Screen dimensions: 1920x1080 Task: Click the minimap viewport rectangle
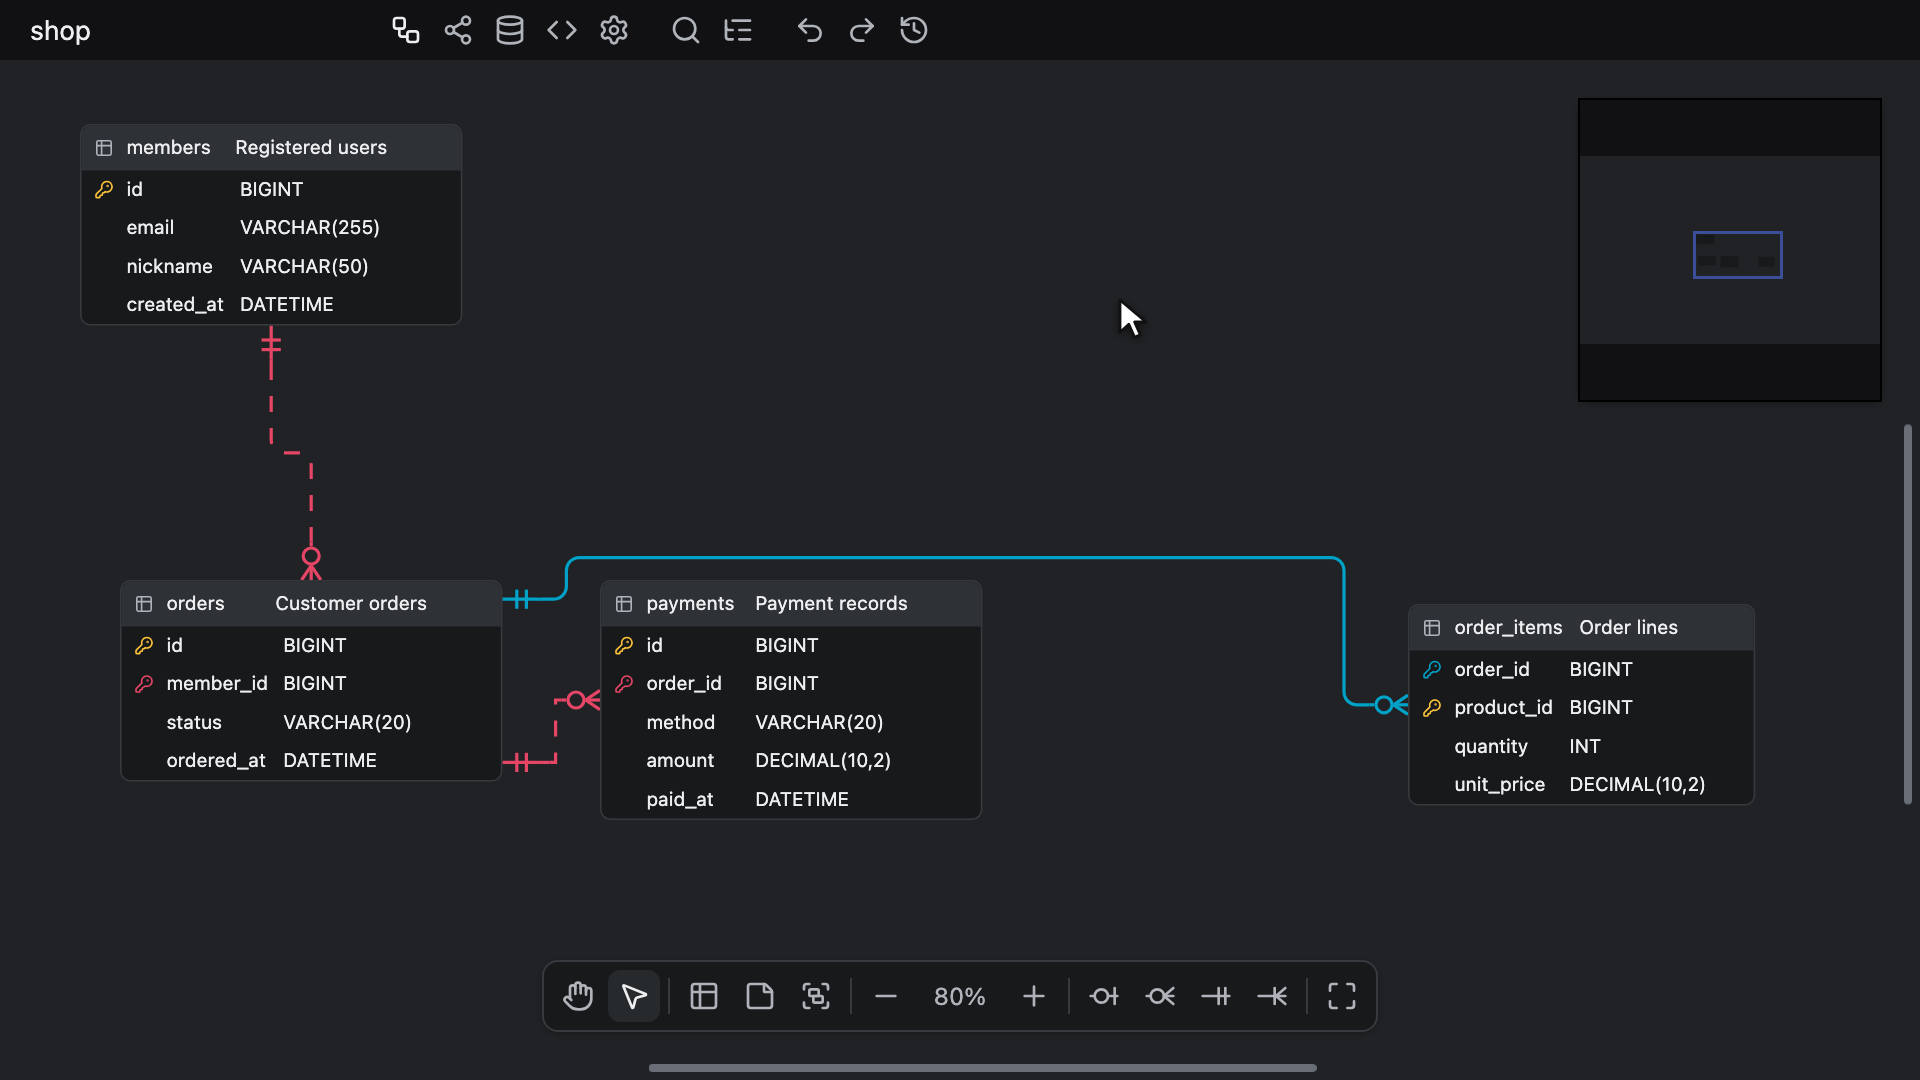1738,255
